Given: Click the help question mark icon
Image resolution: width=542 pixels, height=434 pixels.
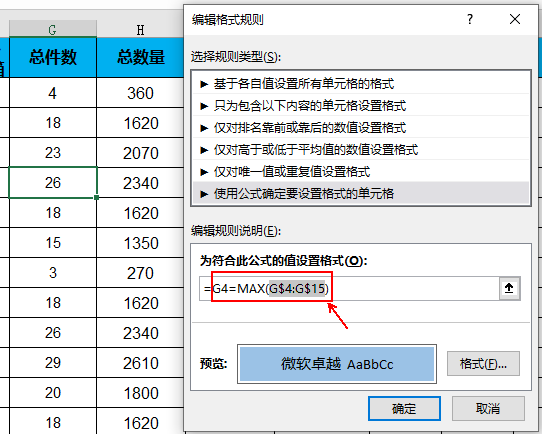Looking at the screenshot, I should (x=469, y=19).
